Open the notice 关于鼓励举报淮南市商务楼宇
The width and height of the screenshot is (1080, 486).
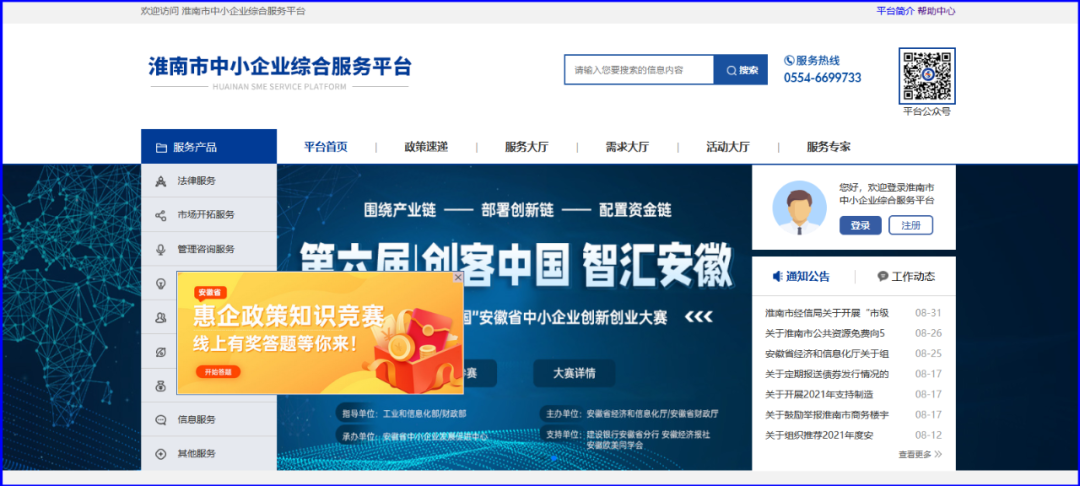coord(827,415)
